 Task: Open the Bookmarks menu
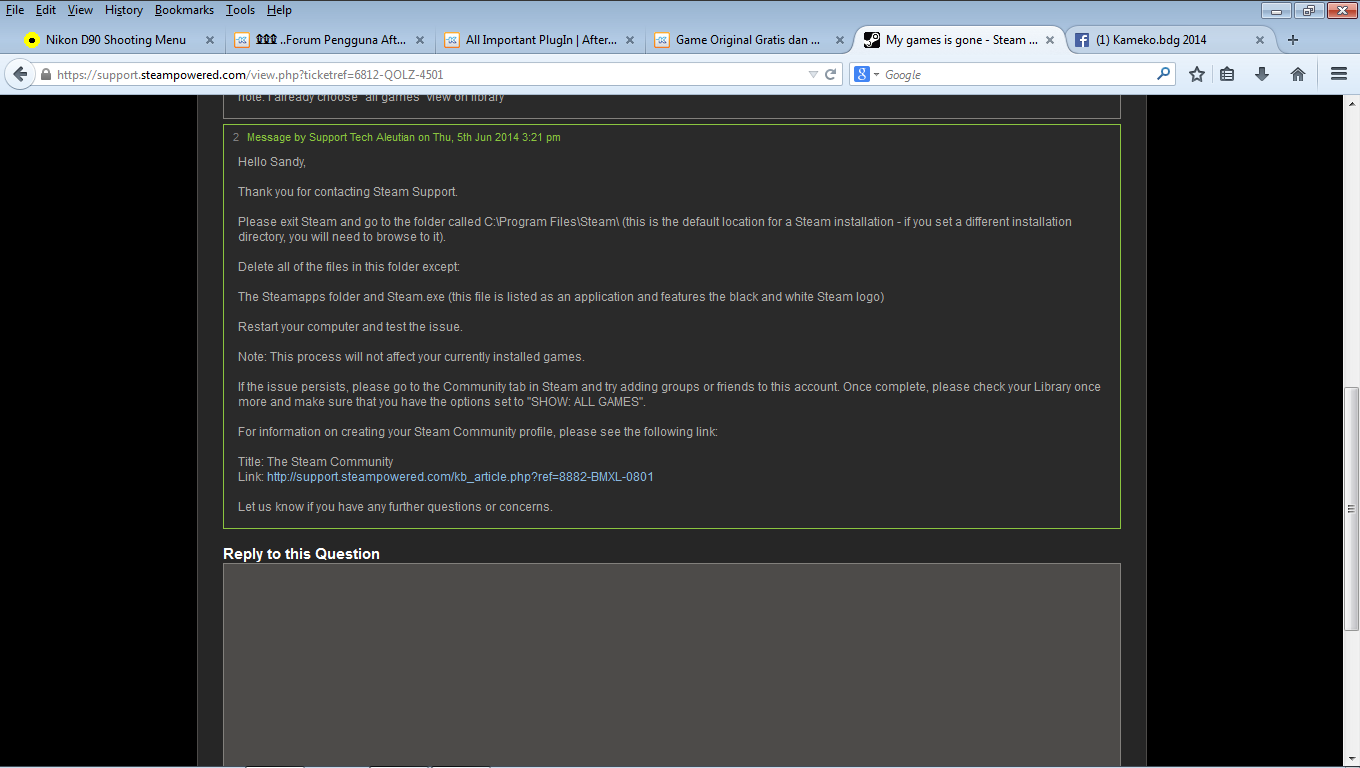coord(184,10)
